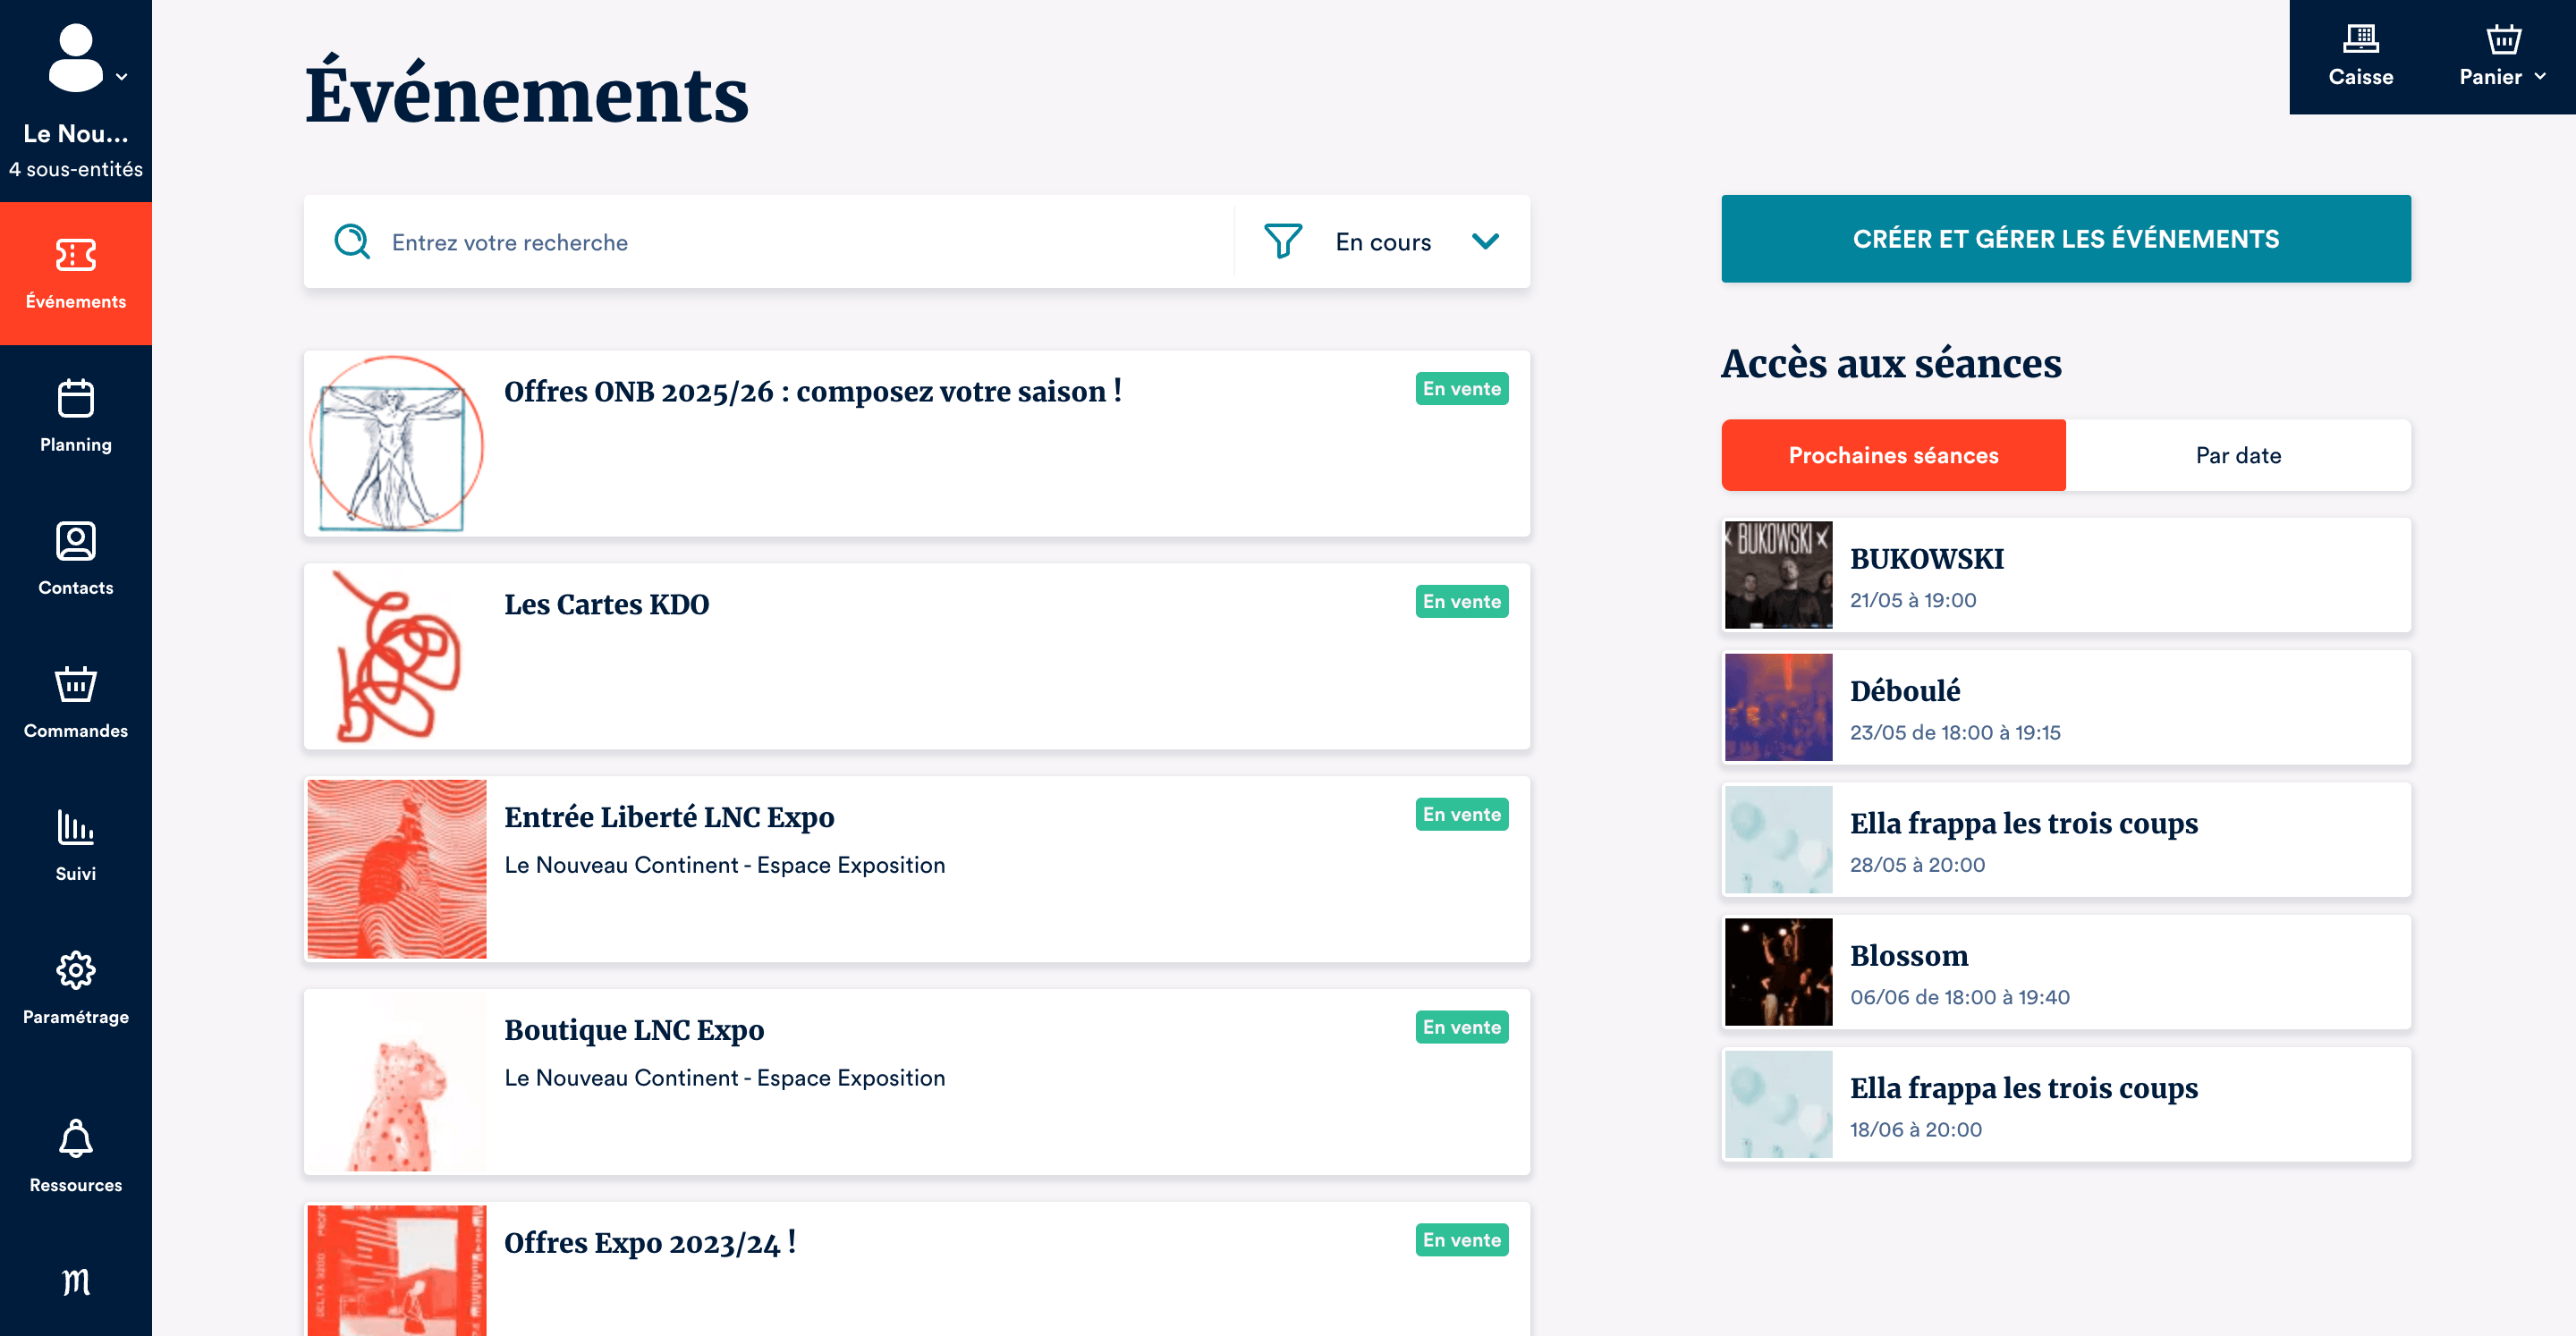Click the filter funnel icon

(1283, 241)
